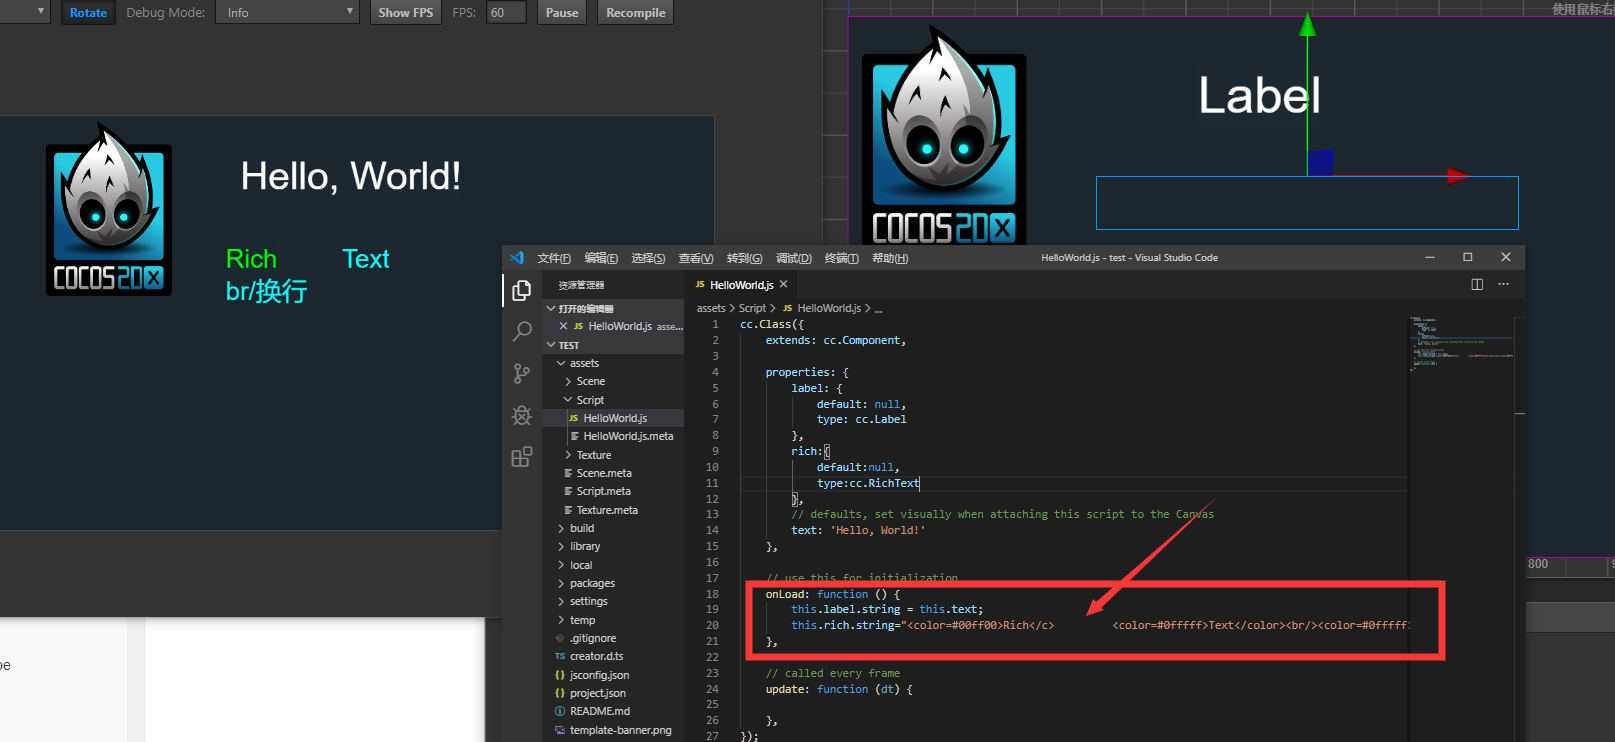Screen dimensions: 1615x742
Task: Click the jsconfig.json braces icon
Action: [x=560, y=675]
